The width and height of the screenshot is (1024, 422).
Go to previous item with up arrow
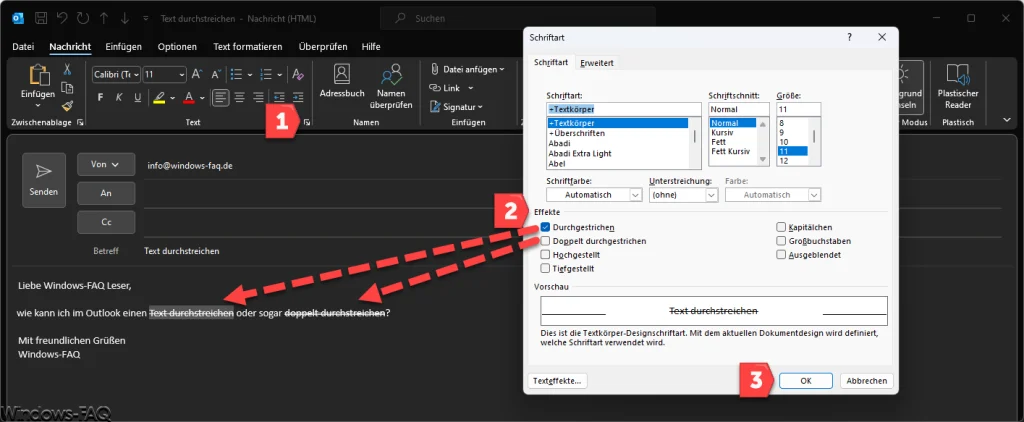(x=106, y=18)
